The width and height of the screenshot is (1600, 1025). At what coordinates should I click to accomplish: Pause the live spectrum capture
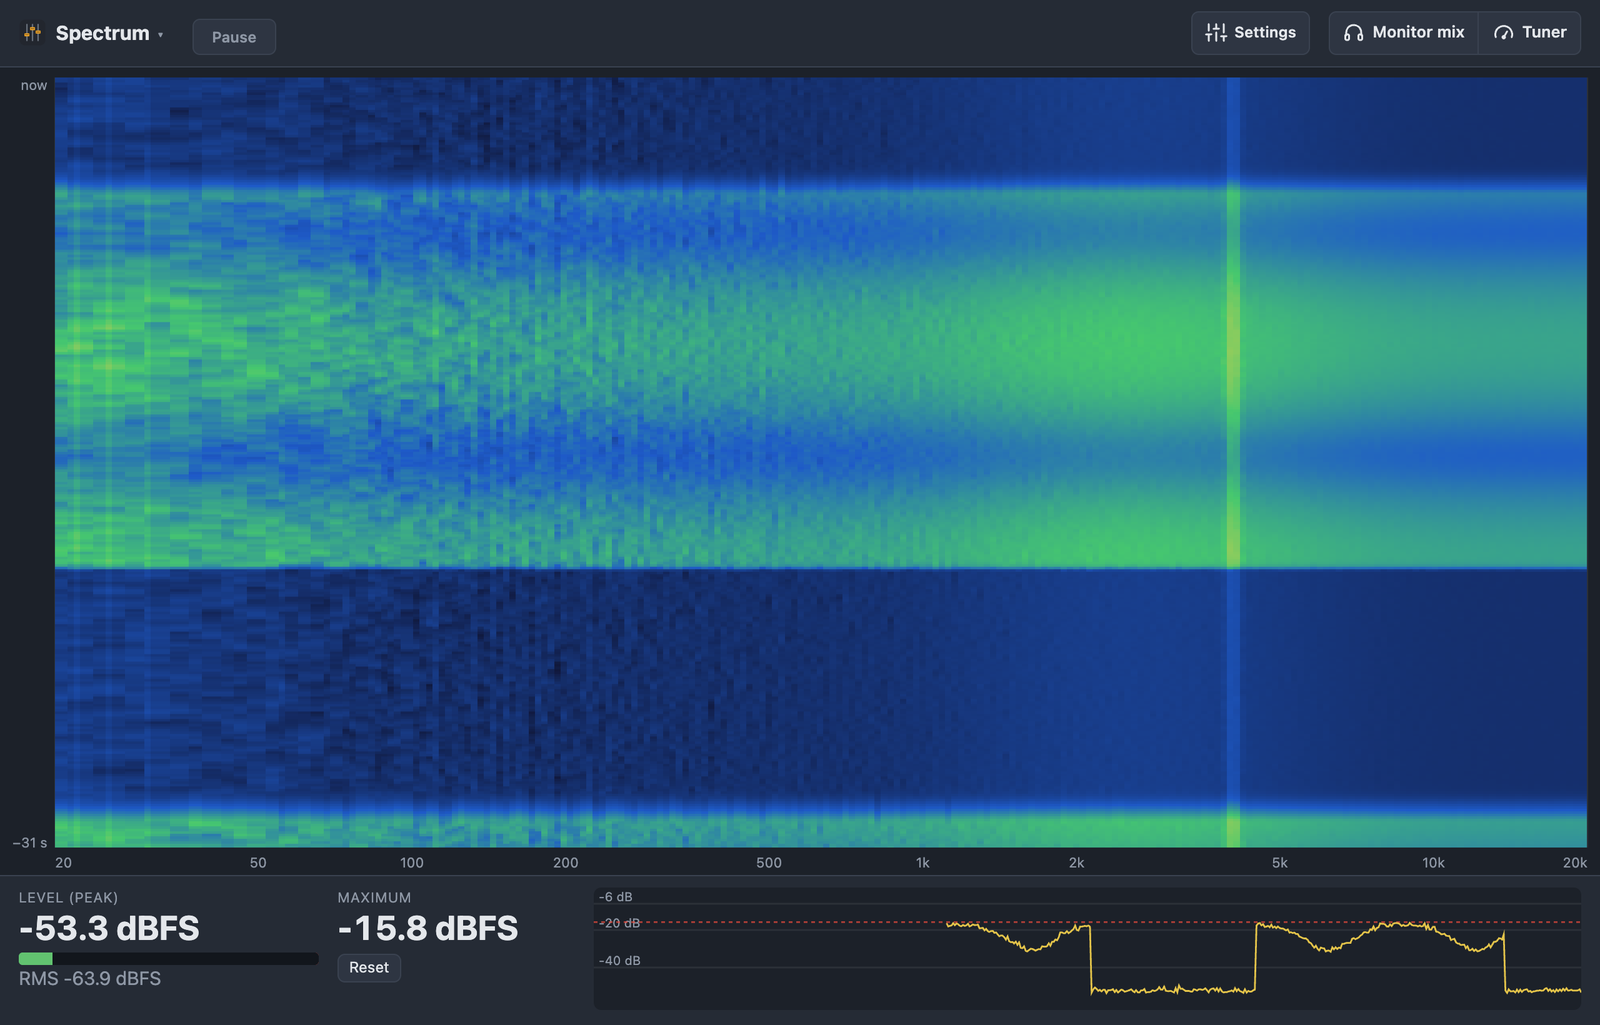(234, 37)
